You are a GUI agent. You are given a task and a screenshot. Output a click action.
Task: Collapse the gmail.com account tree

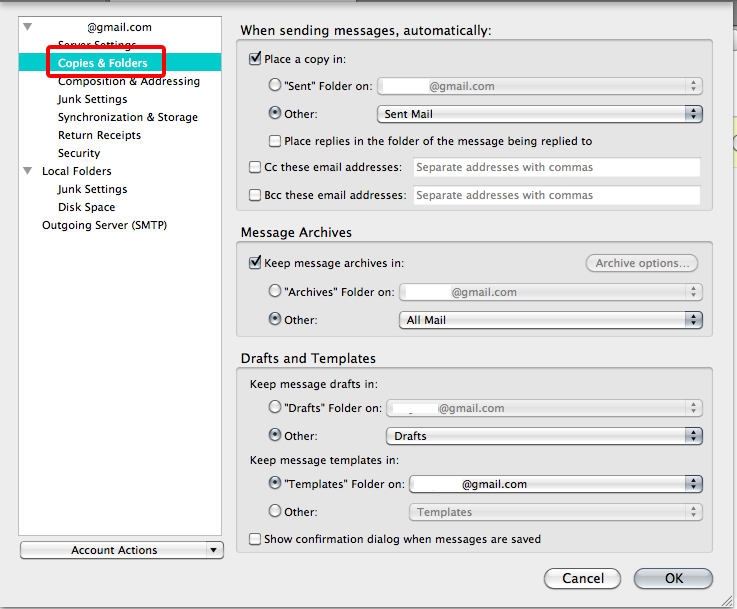pos(28,27)
